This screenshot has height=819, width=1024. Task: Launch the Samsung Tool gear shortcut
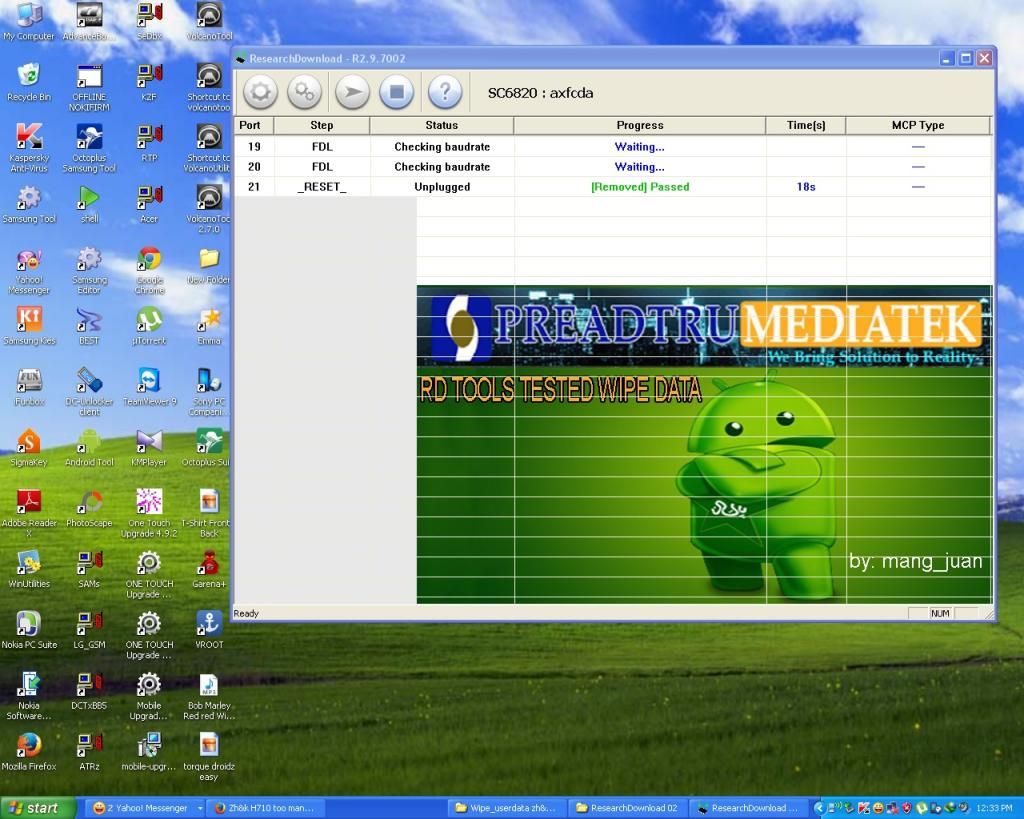tap(29, 204)
